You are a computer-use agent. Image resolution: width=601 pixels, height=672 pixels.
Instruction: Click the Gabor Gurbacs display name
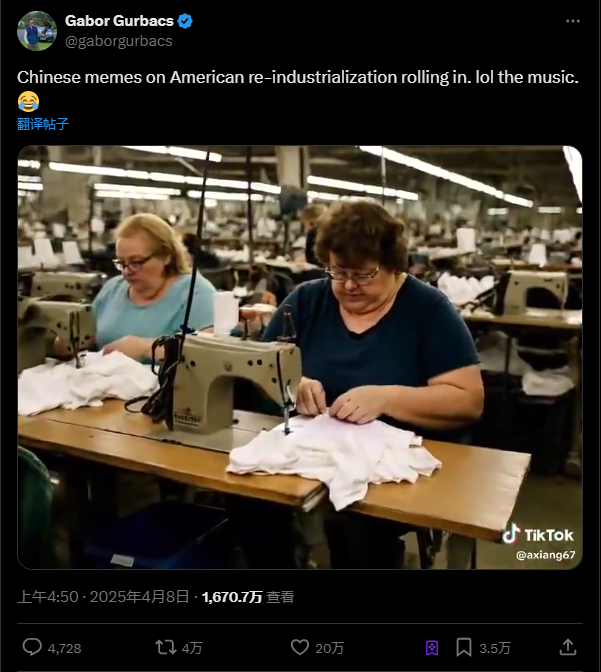click(119, 21)
